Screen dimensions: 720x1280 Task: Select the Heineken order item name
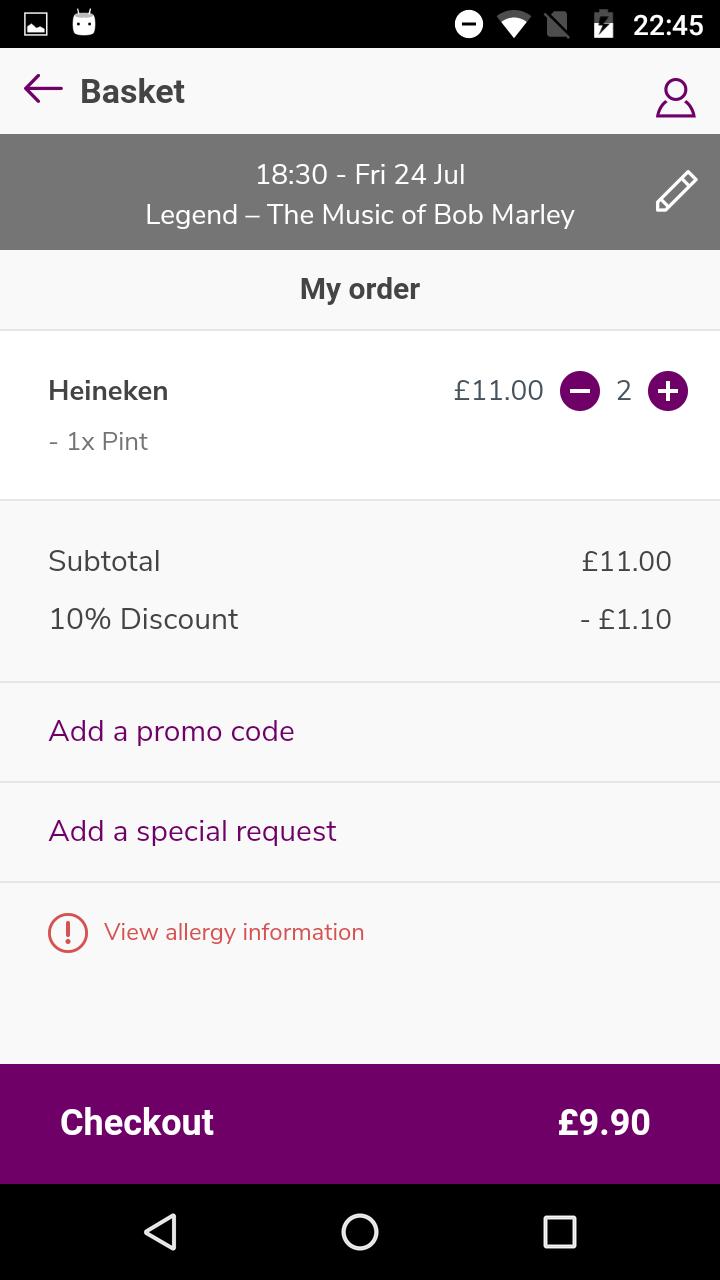108,390
